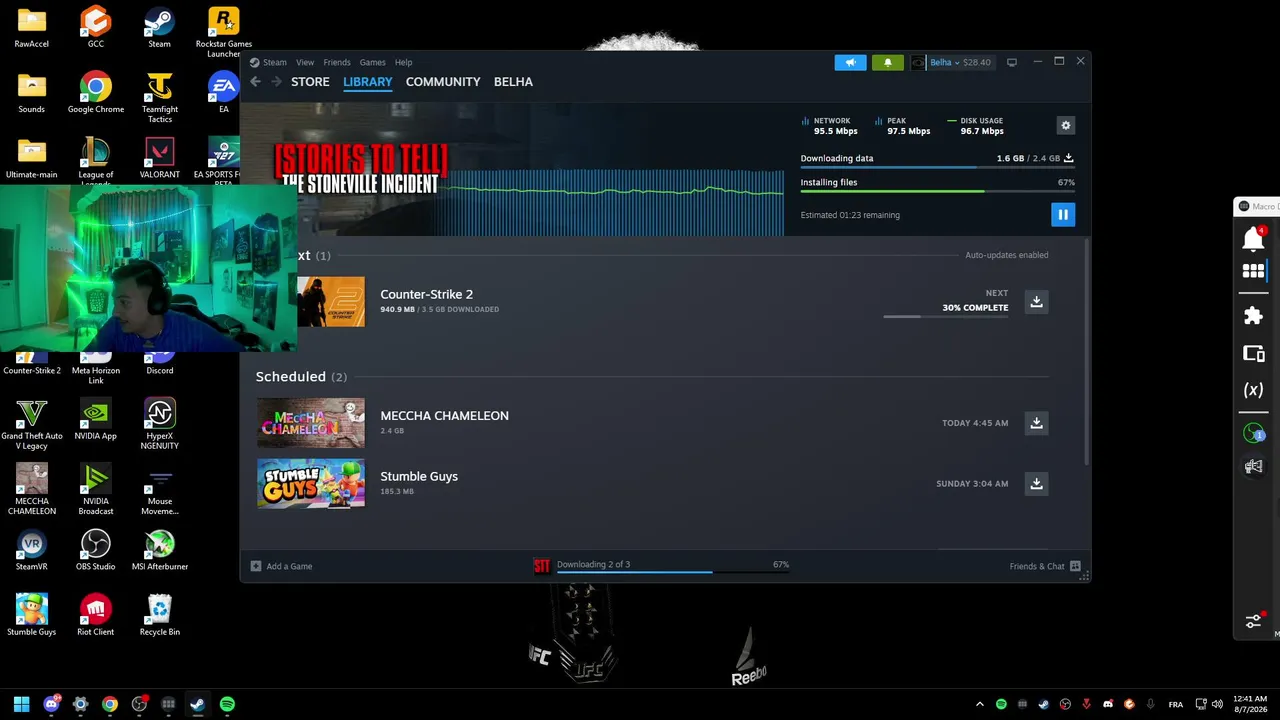Open Counter-Strike 2 game thumbnail

click(x=331, y=301)
